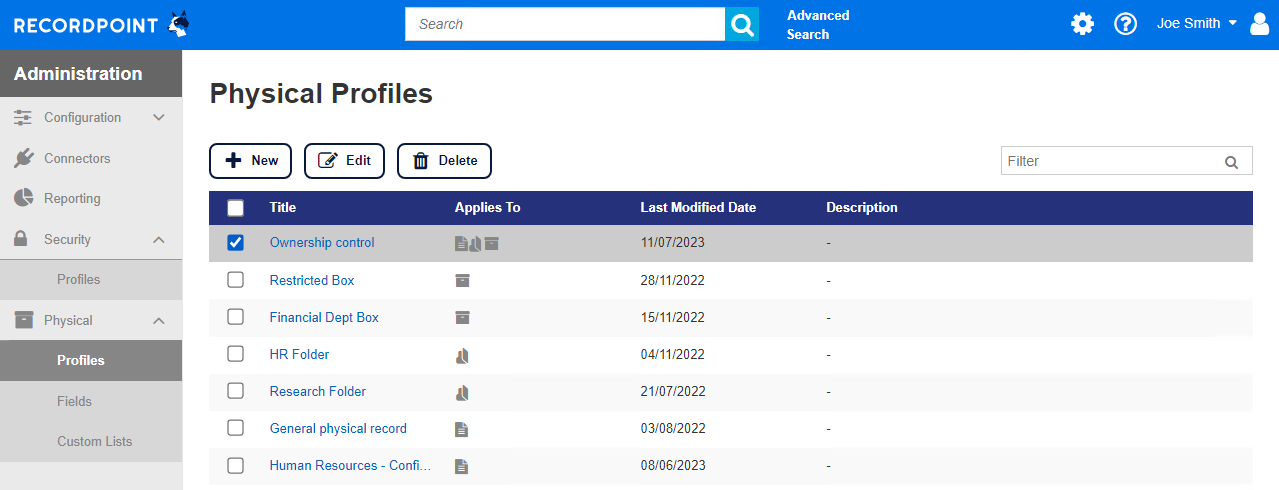
Task: Open the Human Resources - Confi... link
Action: [x=350, y=465]
